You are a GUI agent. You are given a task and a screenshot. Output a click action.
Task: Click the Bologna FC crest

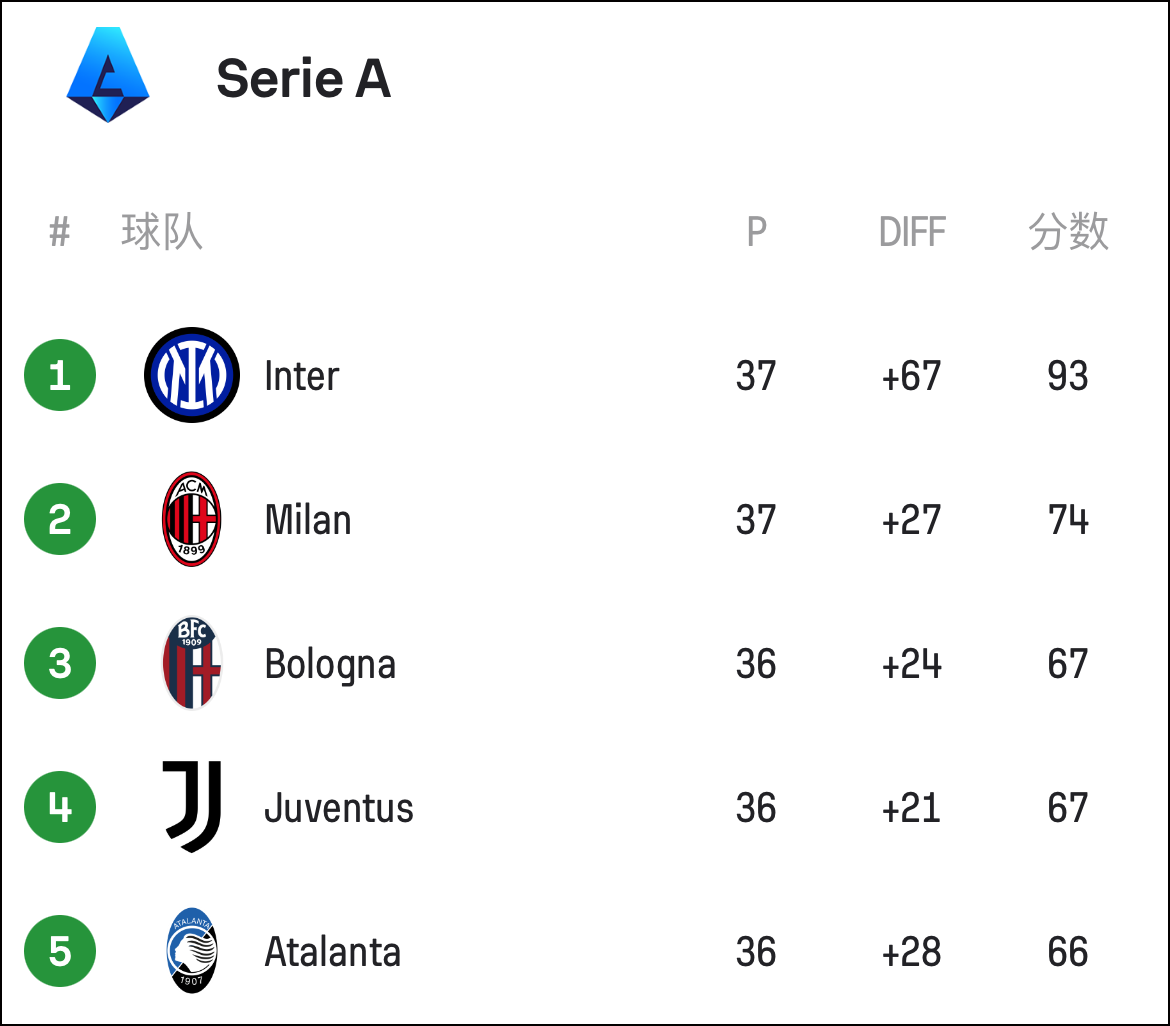(192, 663)
